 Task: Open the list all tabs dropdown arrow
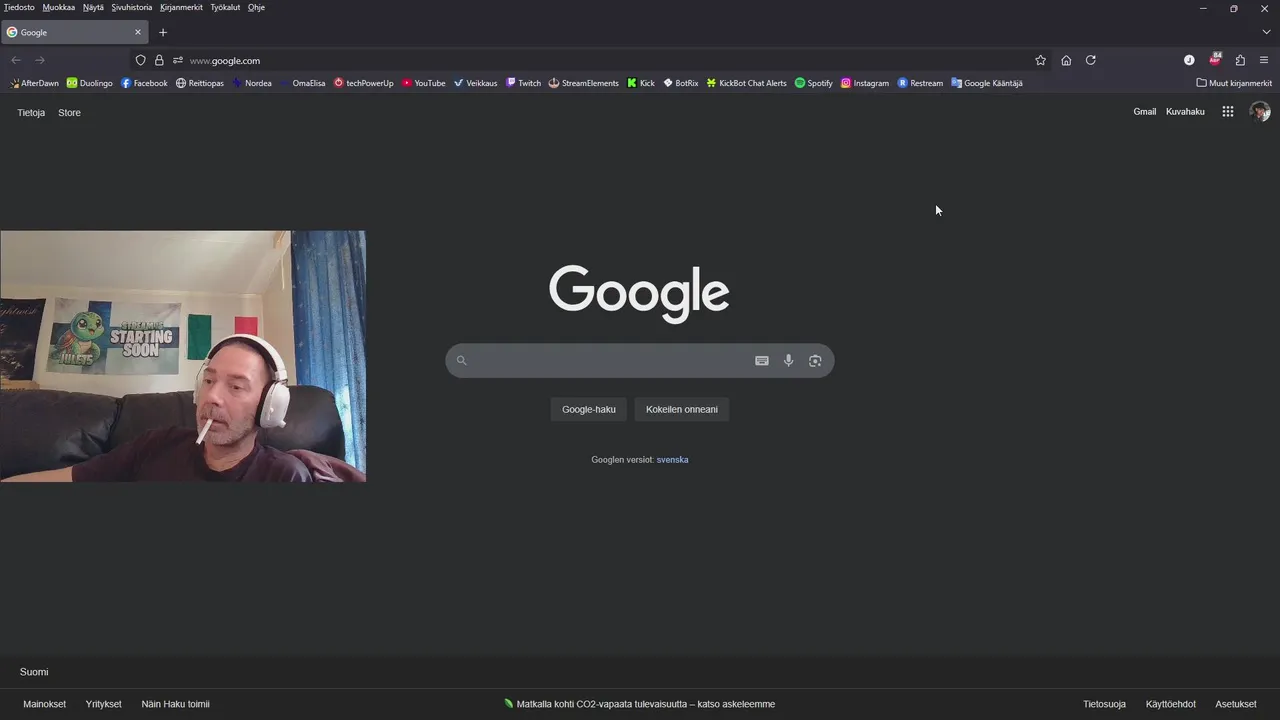click(x=1266, y=32)
